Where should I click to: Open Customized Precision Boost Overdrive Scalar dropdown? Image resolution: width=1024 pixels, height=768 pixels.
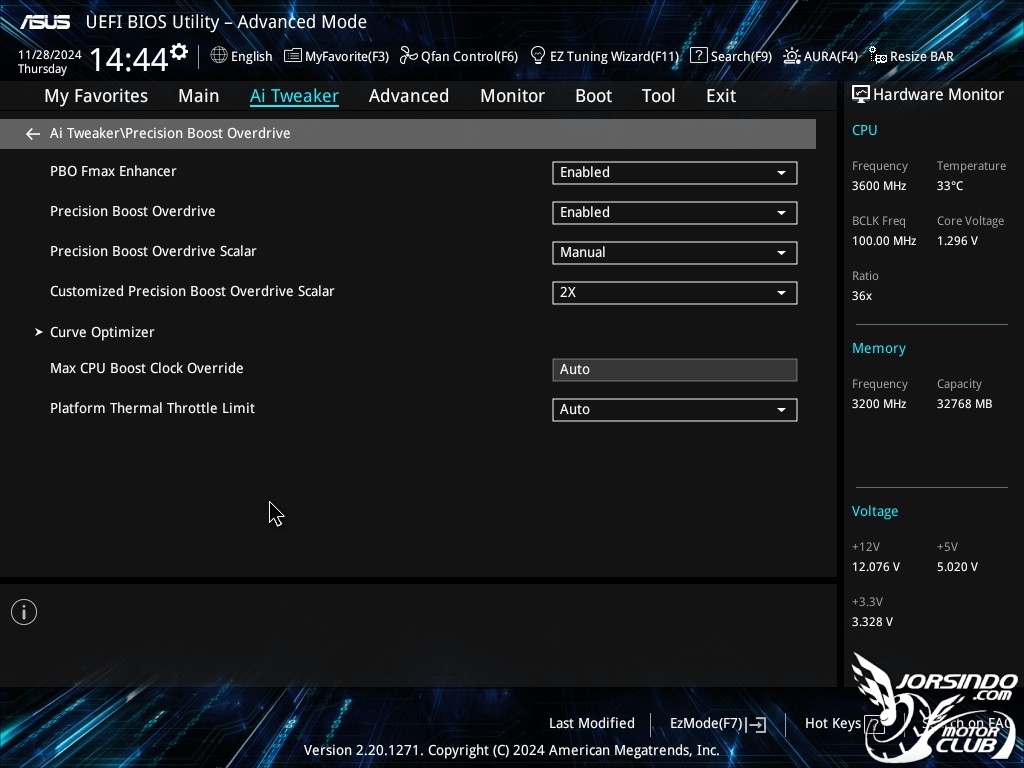pyautogui.click(x=675, y=293)
